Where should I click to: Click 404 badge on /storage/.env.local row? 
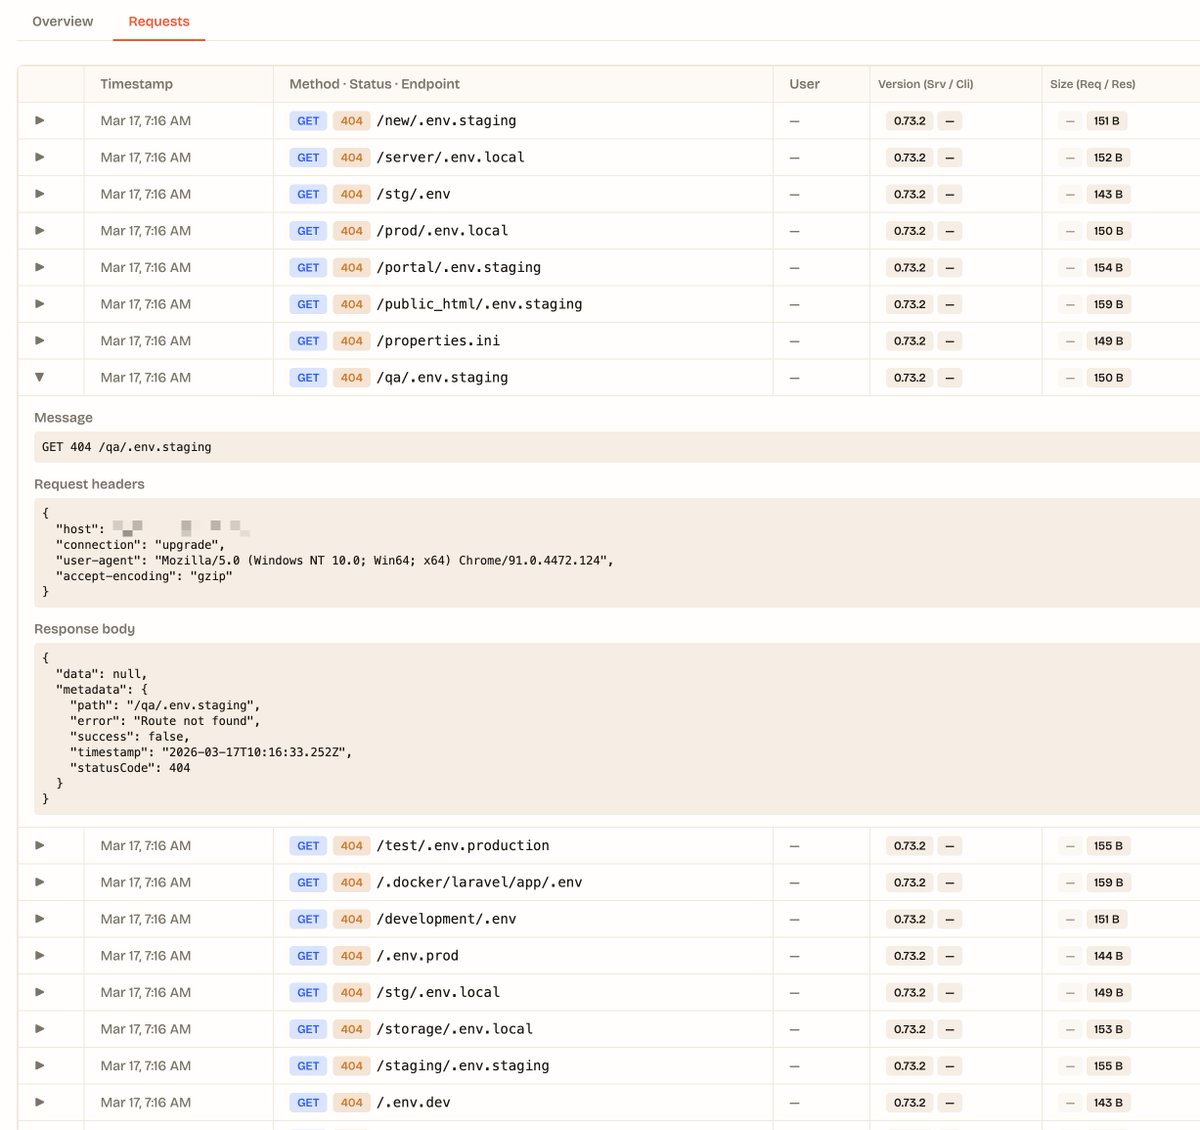(x=351, y=1029)
